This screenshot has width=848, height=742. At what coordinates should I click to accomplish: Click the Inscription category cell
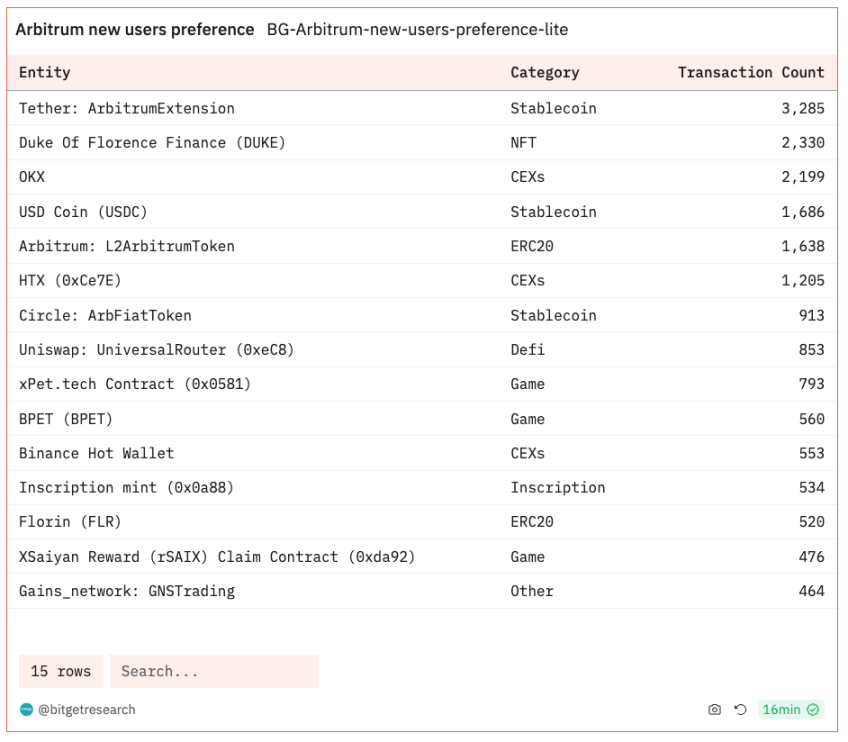tap(557, 488)
